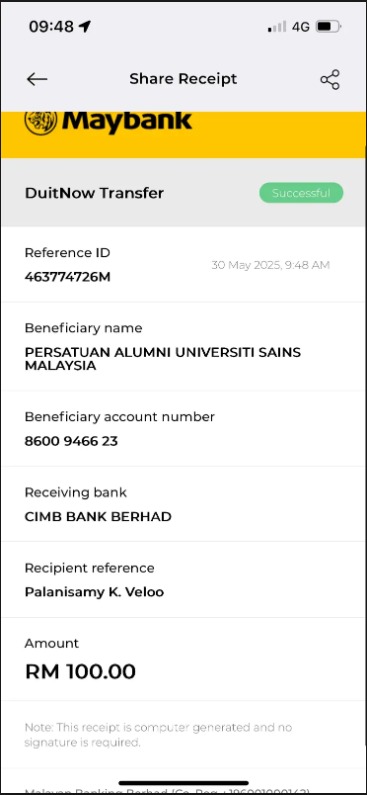This screenshot has width=367, height=795.
Task: Tap the Successful status badge
Action: coord(301,193)
